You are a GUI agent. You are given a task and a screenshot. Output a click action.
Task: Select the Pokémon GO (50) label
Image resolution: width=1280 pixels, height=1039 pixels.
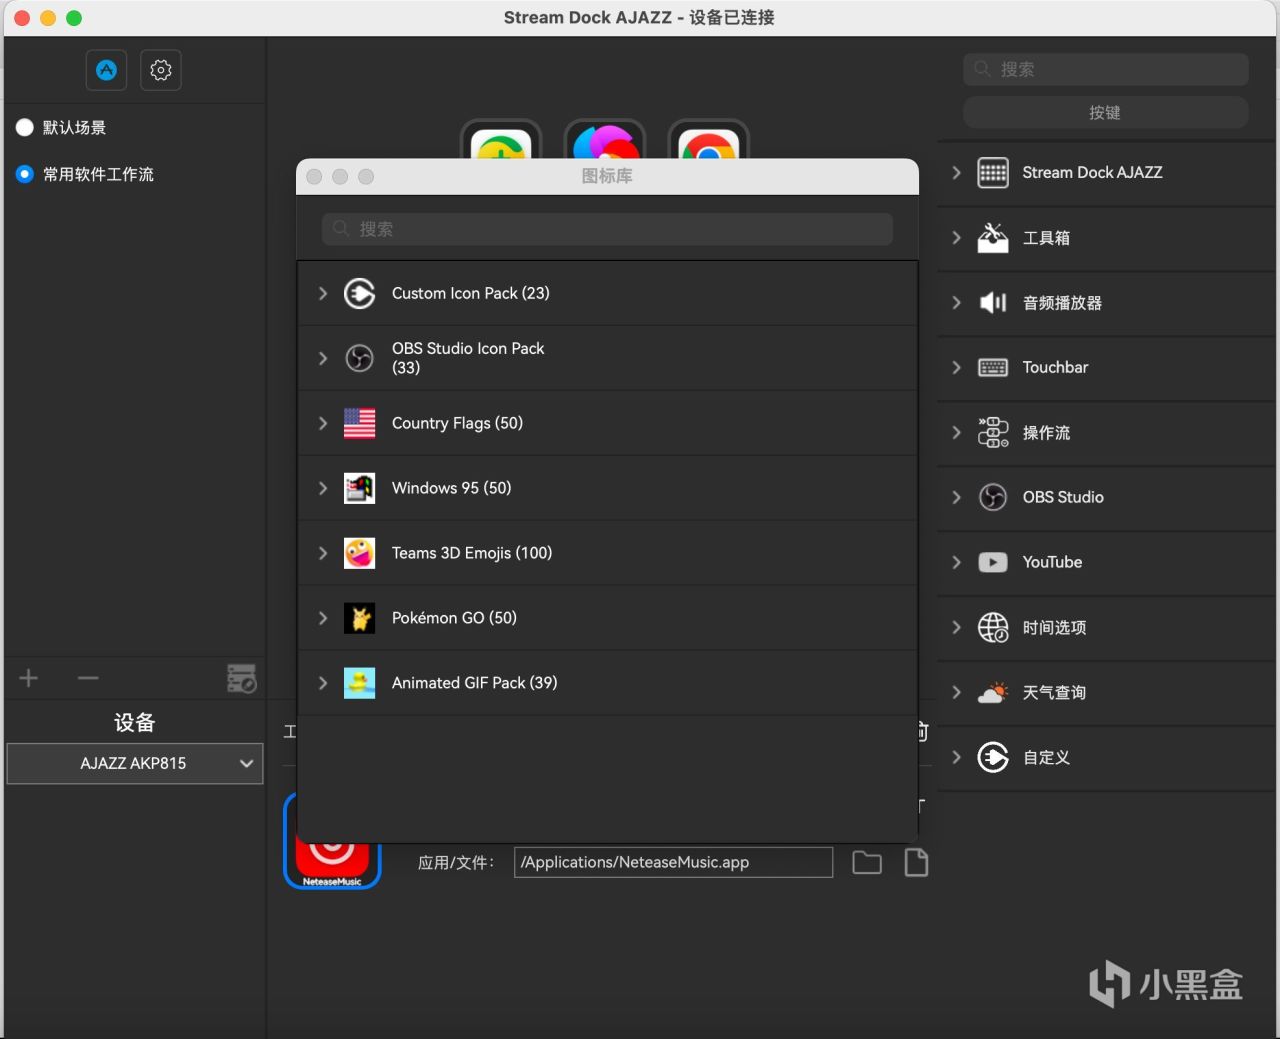(x=454, y=618)
